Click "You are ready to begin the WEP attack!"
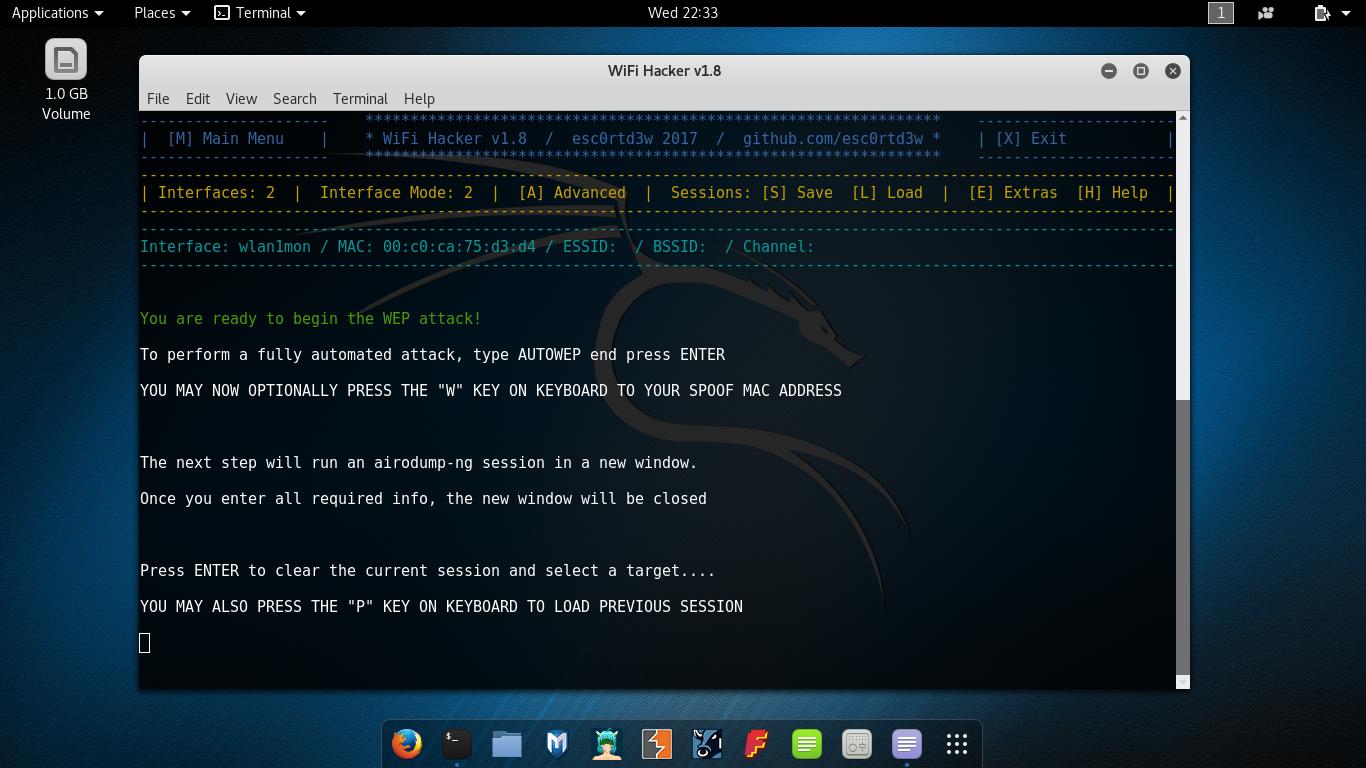The height and width of the screenshot is (768, 1366). (311, 319)
